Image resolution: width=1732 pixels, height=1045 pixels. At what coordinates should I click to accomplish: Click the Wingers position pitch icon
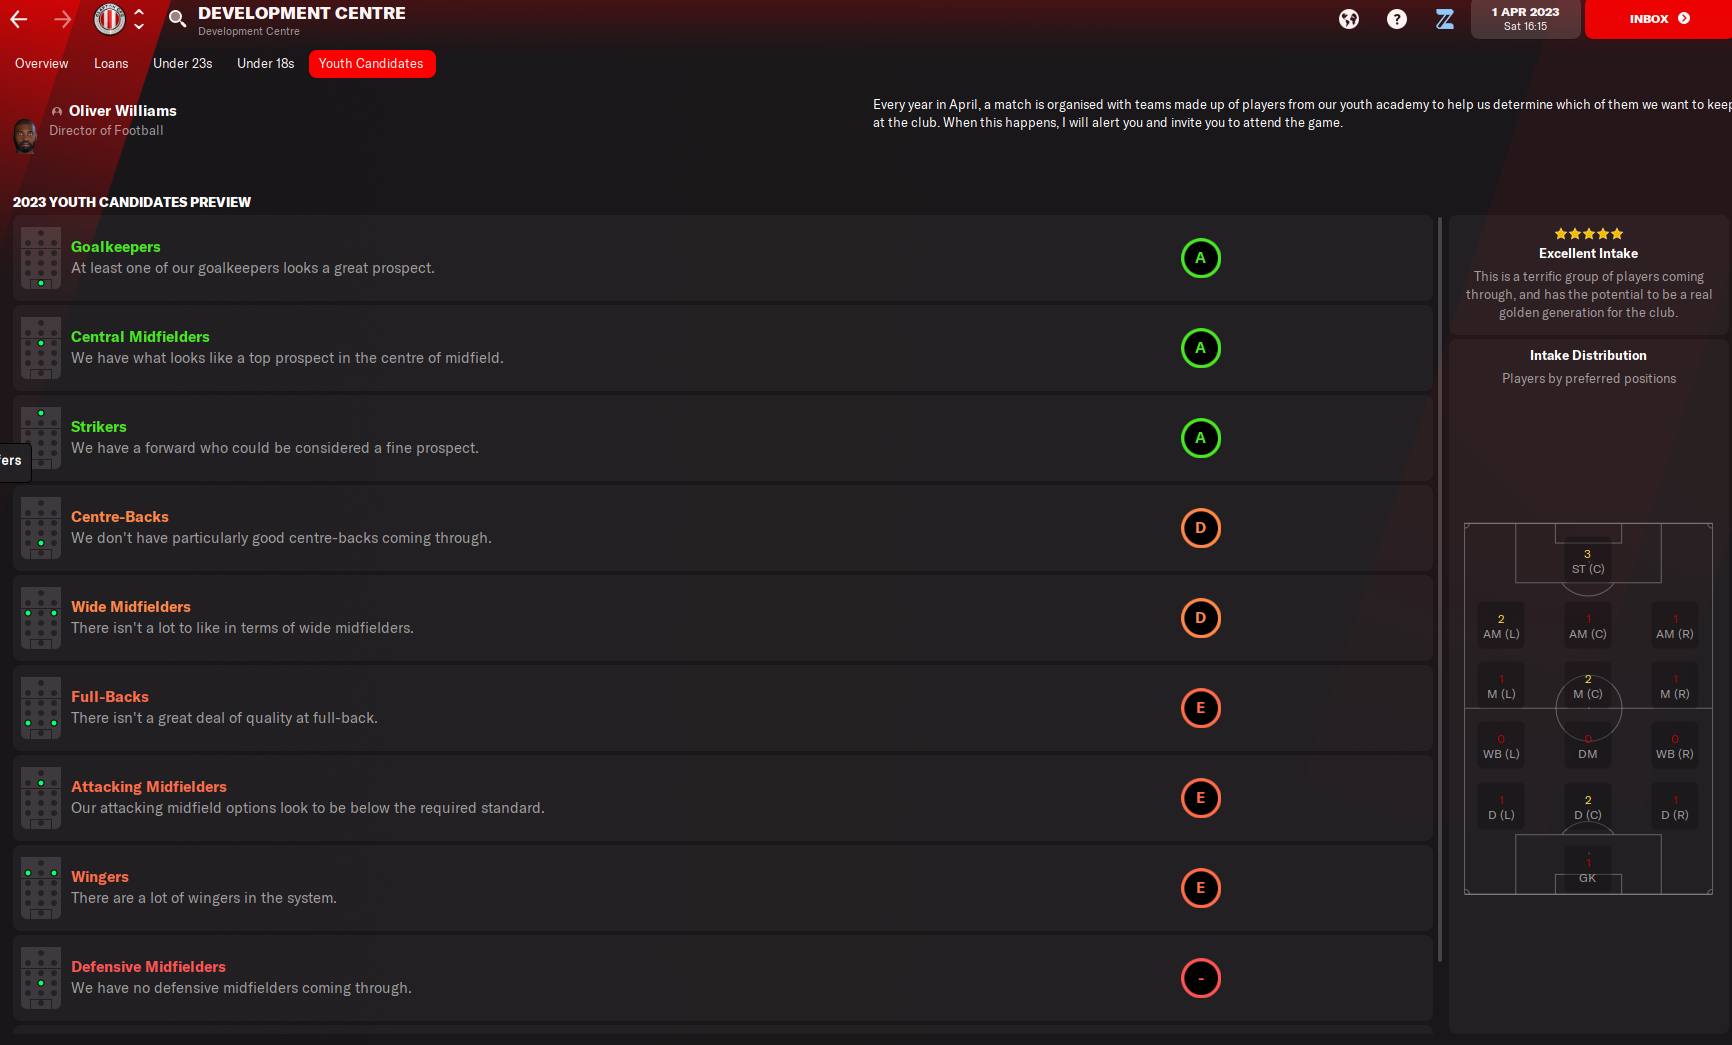click(41, 888)
